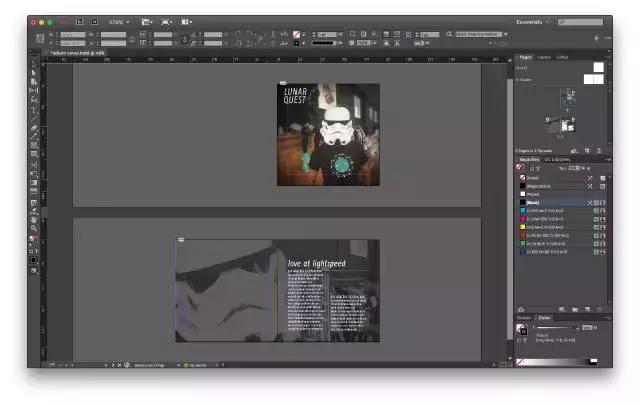Select the Selection tool arrow

pos(34,64)
